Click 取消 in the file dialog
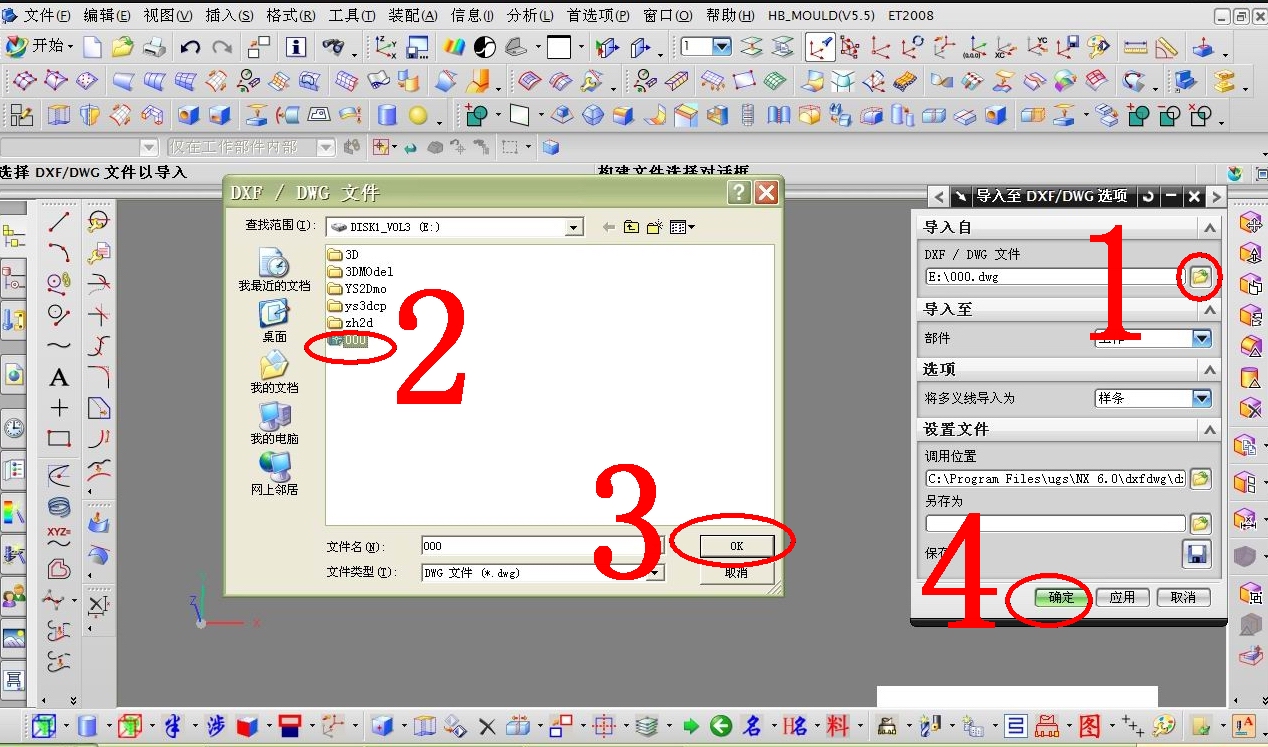The height and width of the screenshot is (747, 1268). [x=736, y=573]
